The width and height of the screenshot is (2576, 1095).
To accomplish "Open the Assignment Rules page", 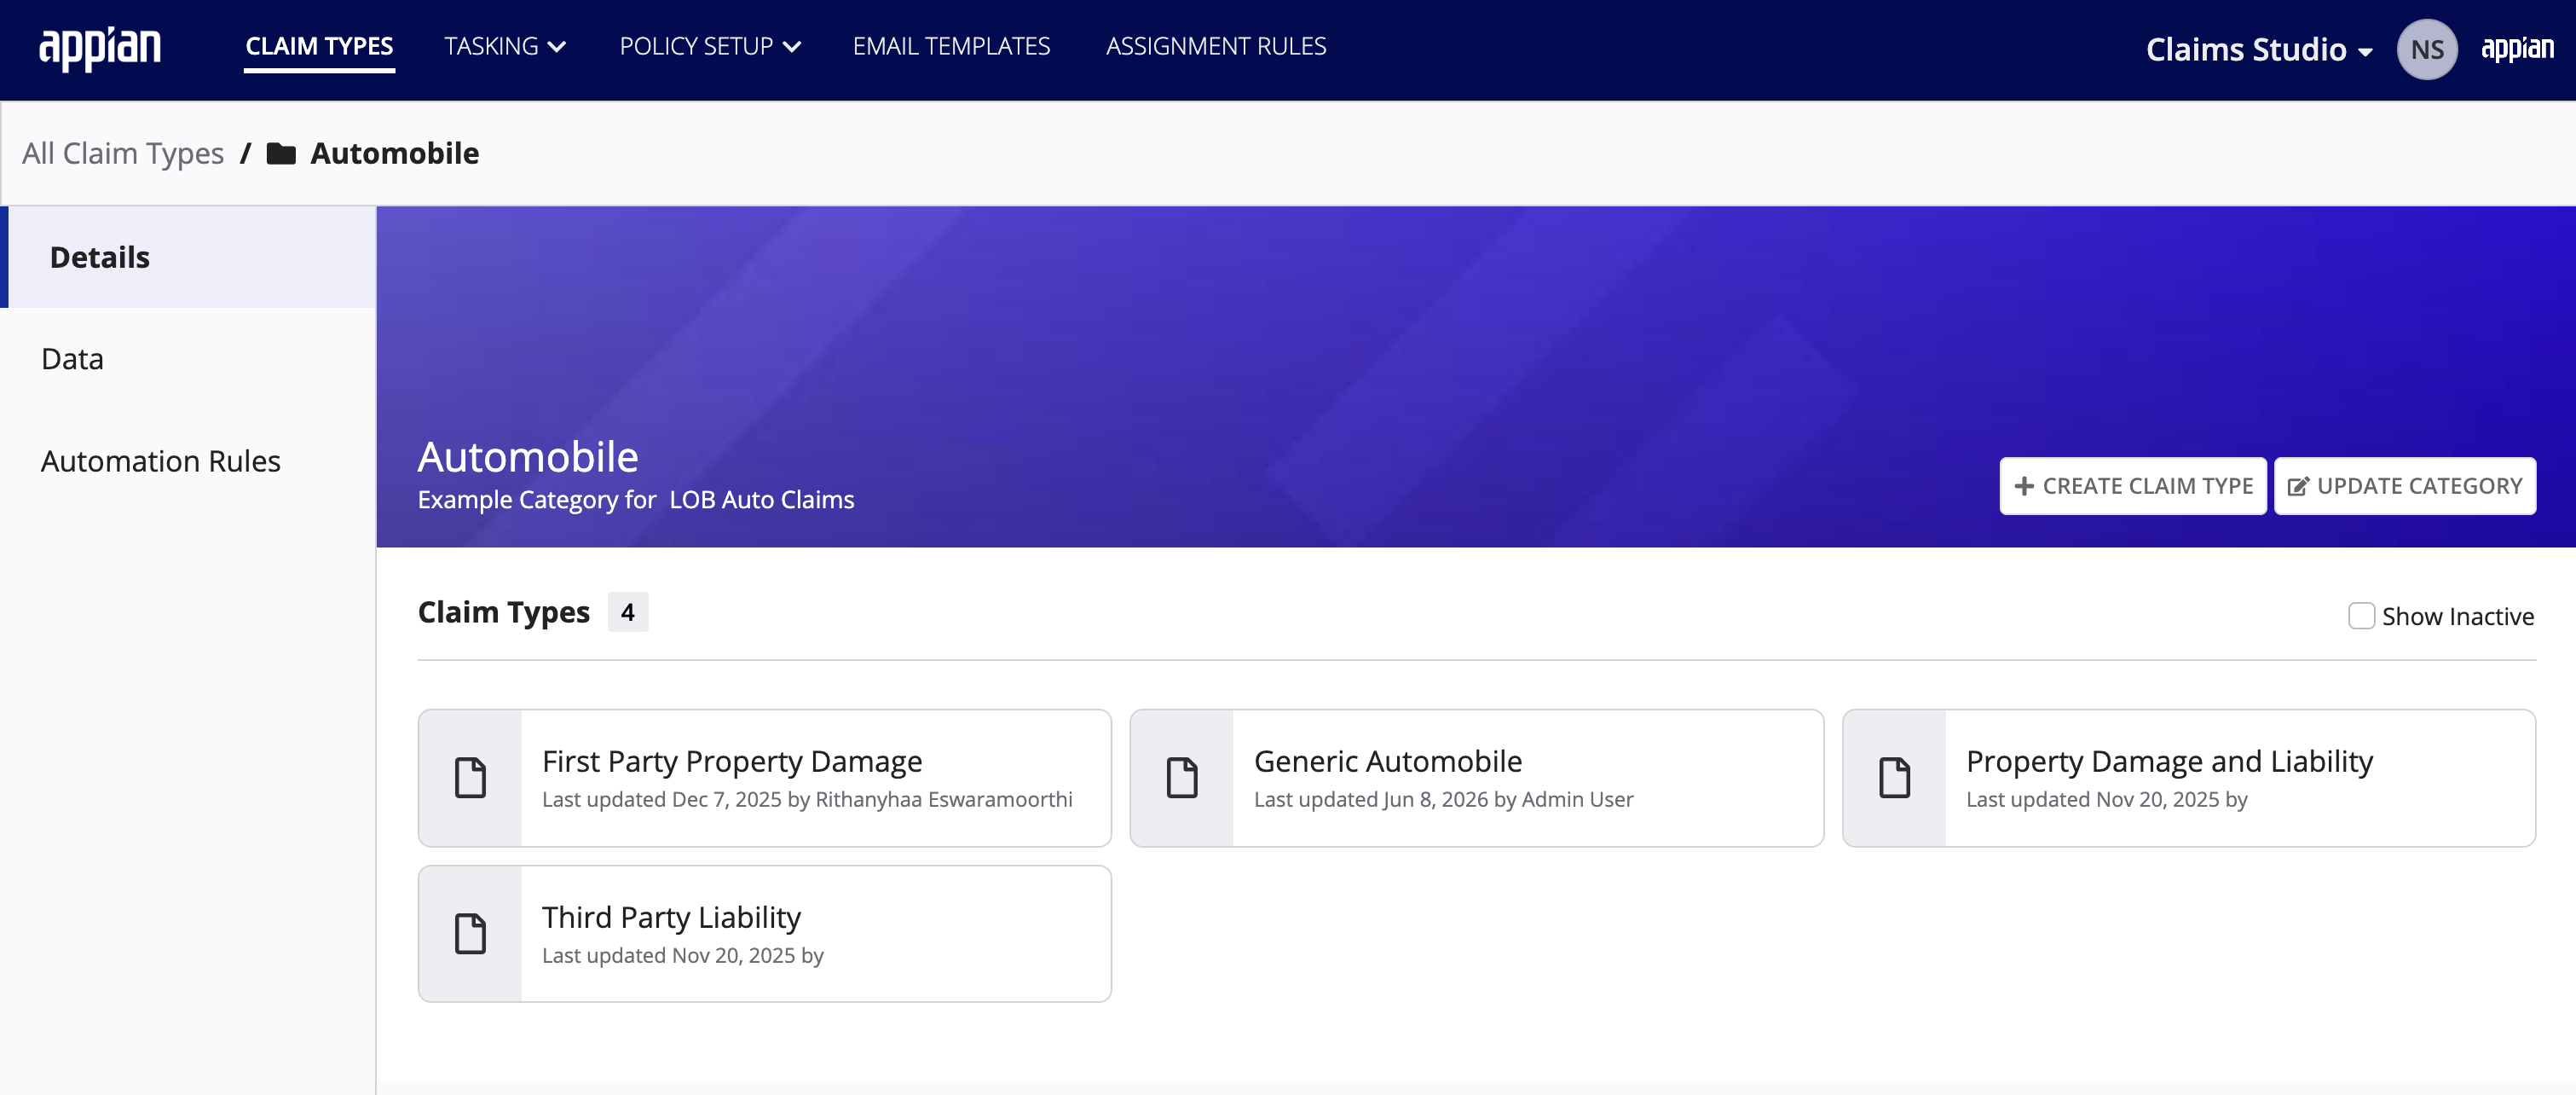I will pos(1216,46).
